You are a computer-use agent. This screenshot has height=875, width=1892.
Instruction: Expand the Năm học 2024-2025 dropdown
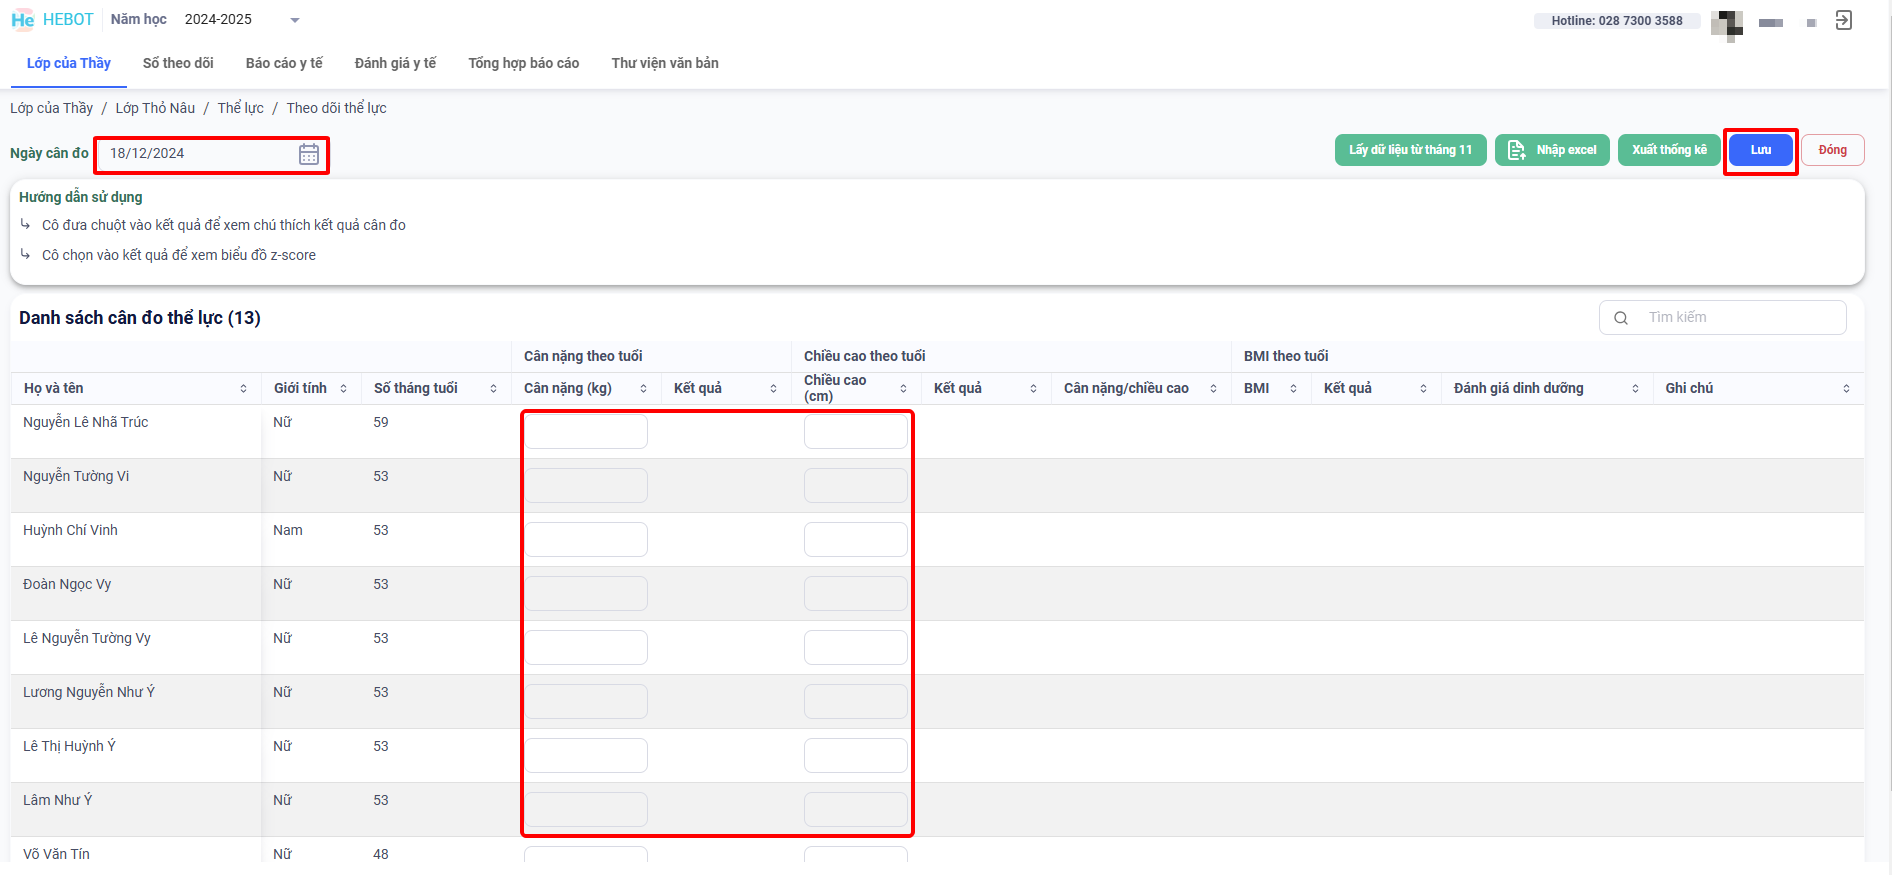click(294, 20)
